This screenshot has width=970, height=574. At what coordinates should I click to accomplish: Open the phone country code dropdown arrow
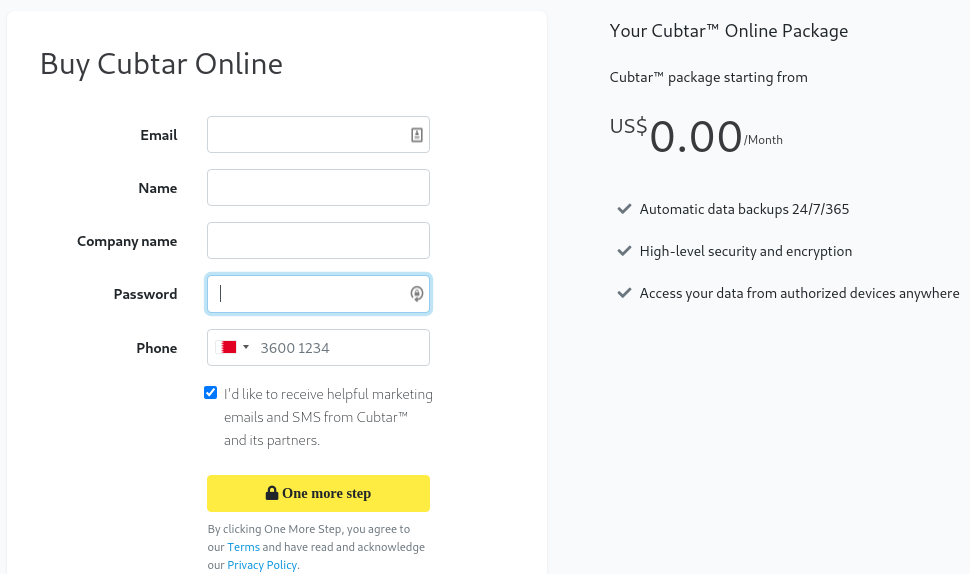click(x=246, y=347)
